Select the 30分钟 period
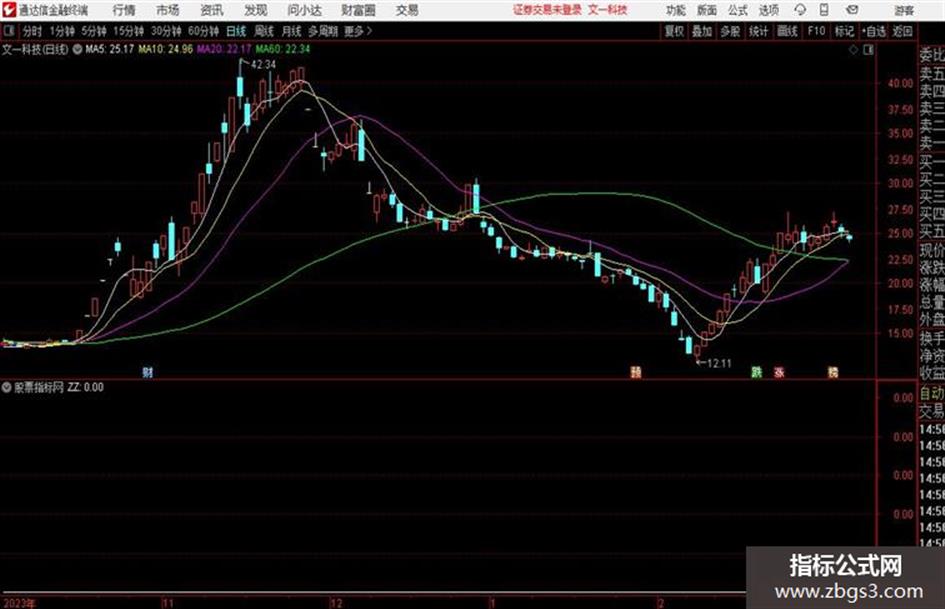Image resolution: width=945 pixels, height=609 pixels. pos(166,31)
